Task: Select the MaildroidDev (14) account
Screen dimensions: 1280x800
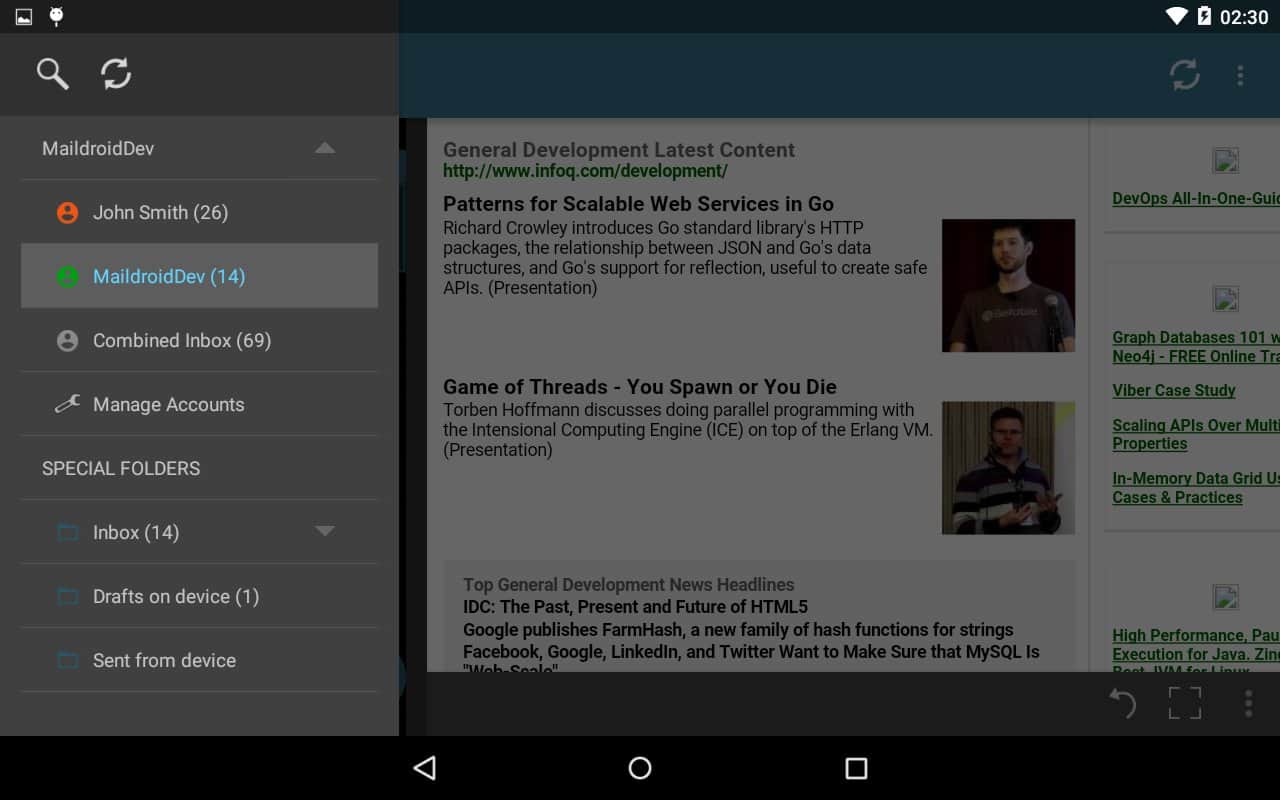Action: tap(169, 276)
